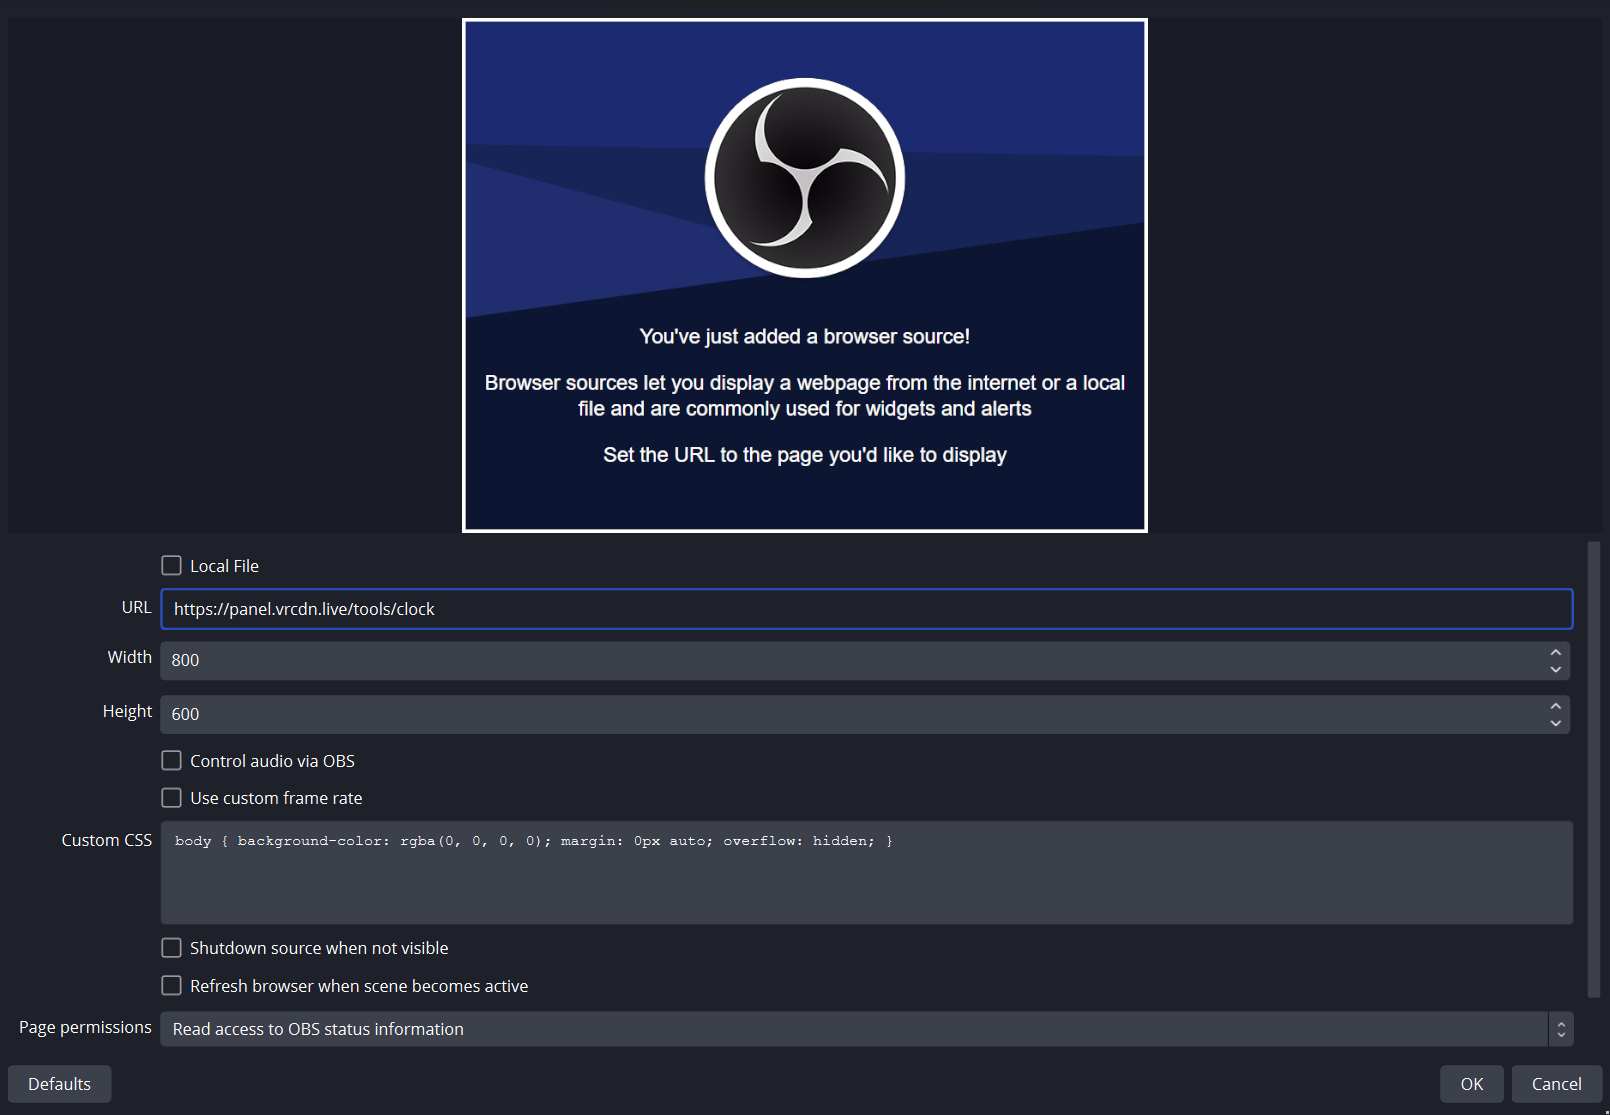Toggle Control audio via OBS

(x=172, y=761)
